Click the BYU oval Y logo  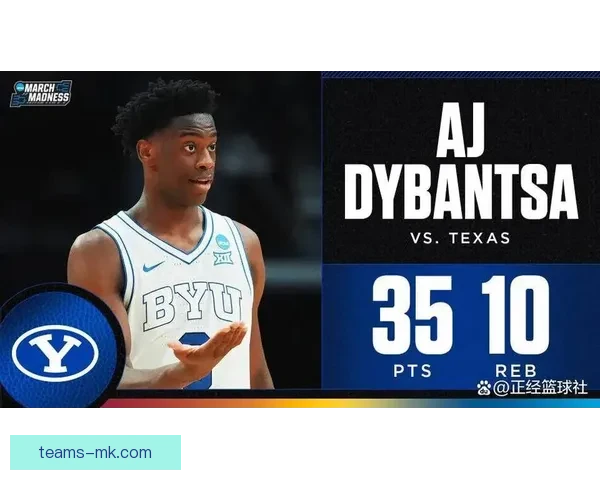coord(53,351)
